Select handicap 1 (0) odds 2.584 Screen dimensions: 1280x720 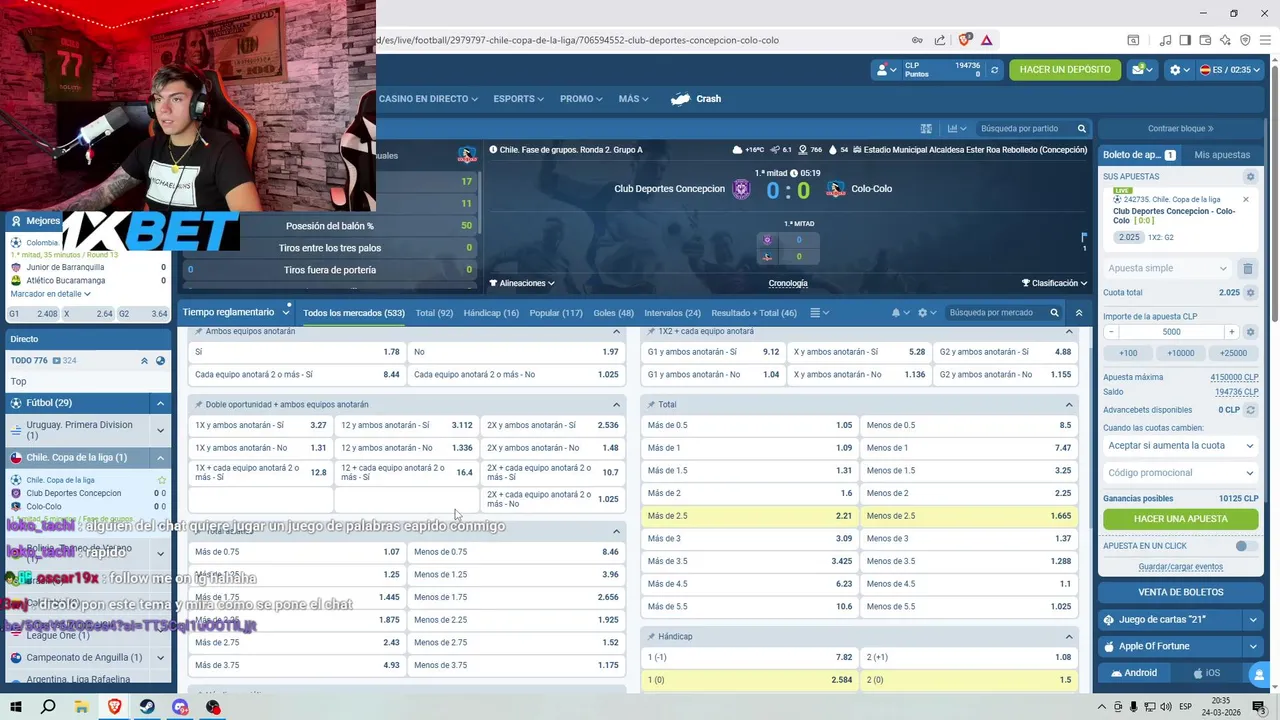point(749,680)
